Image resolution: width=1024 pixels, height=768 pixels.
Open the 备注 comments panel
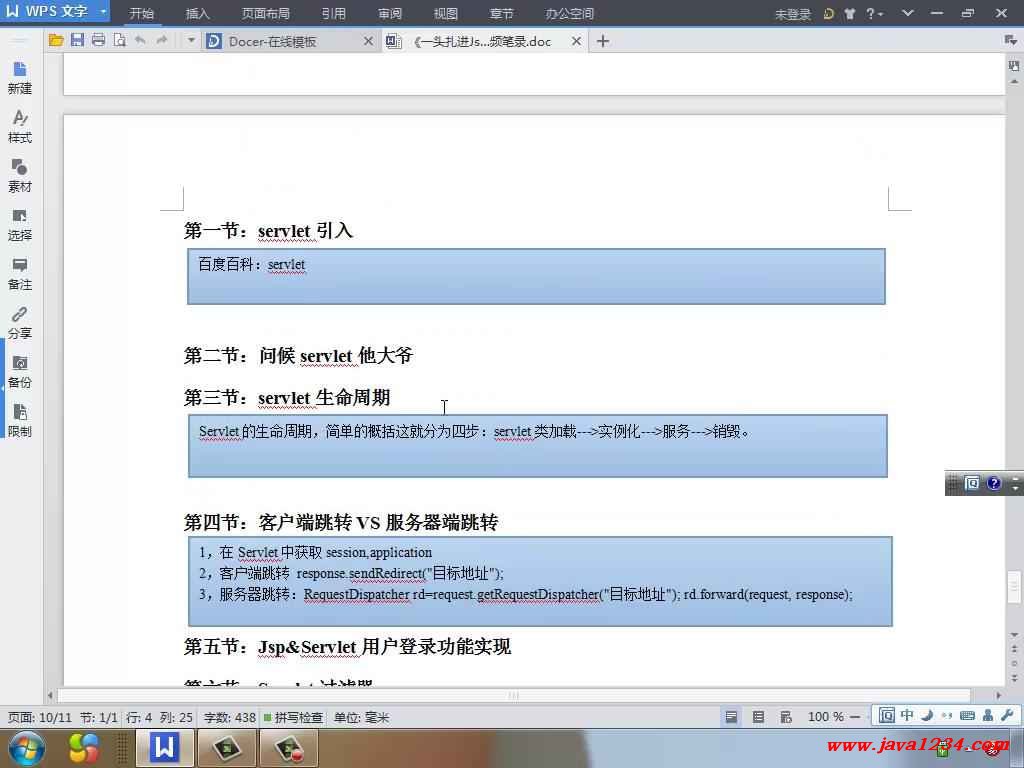coord(20,273)
